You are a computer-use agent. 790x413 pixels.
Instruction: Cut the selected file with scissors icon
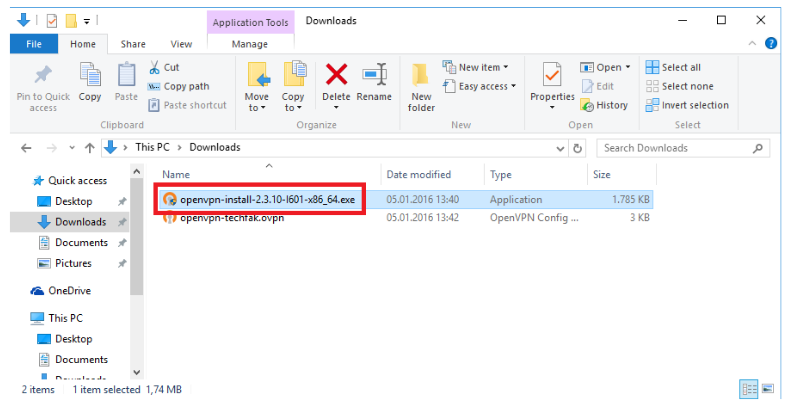(164, 67)
